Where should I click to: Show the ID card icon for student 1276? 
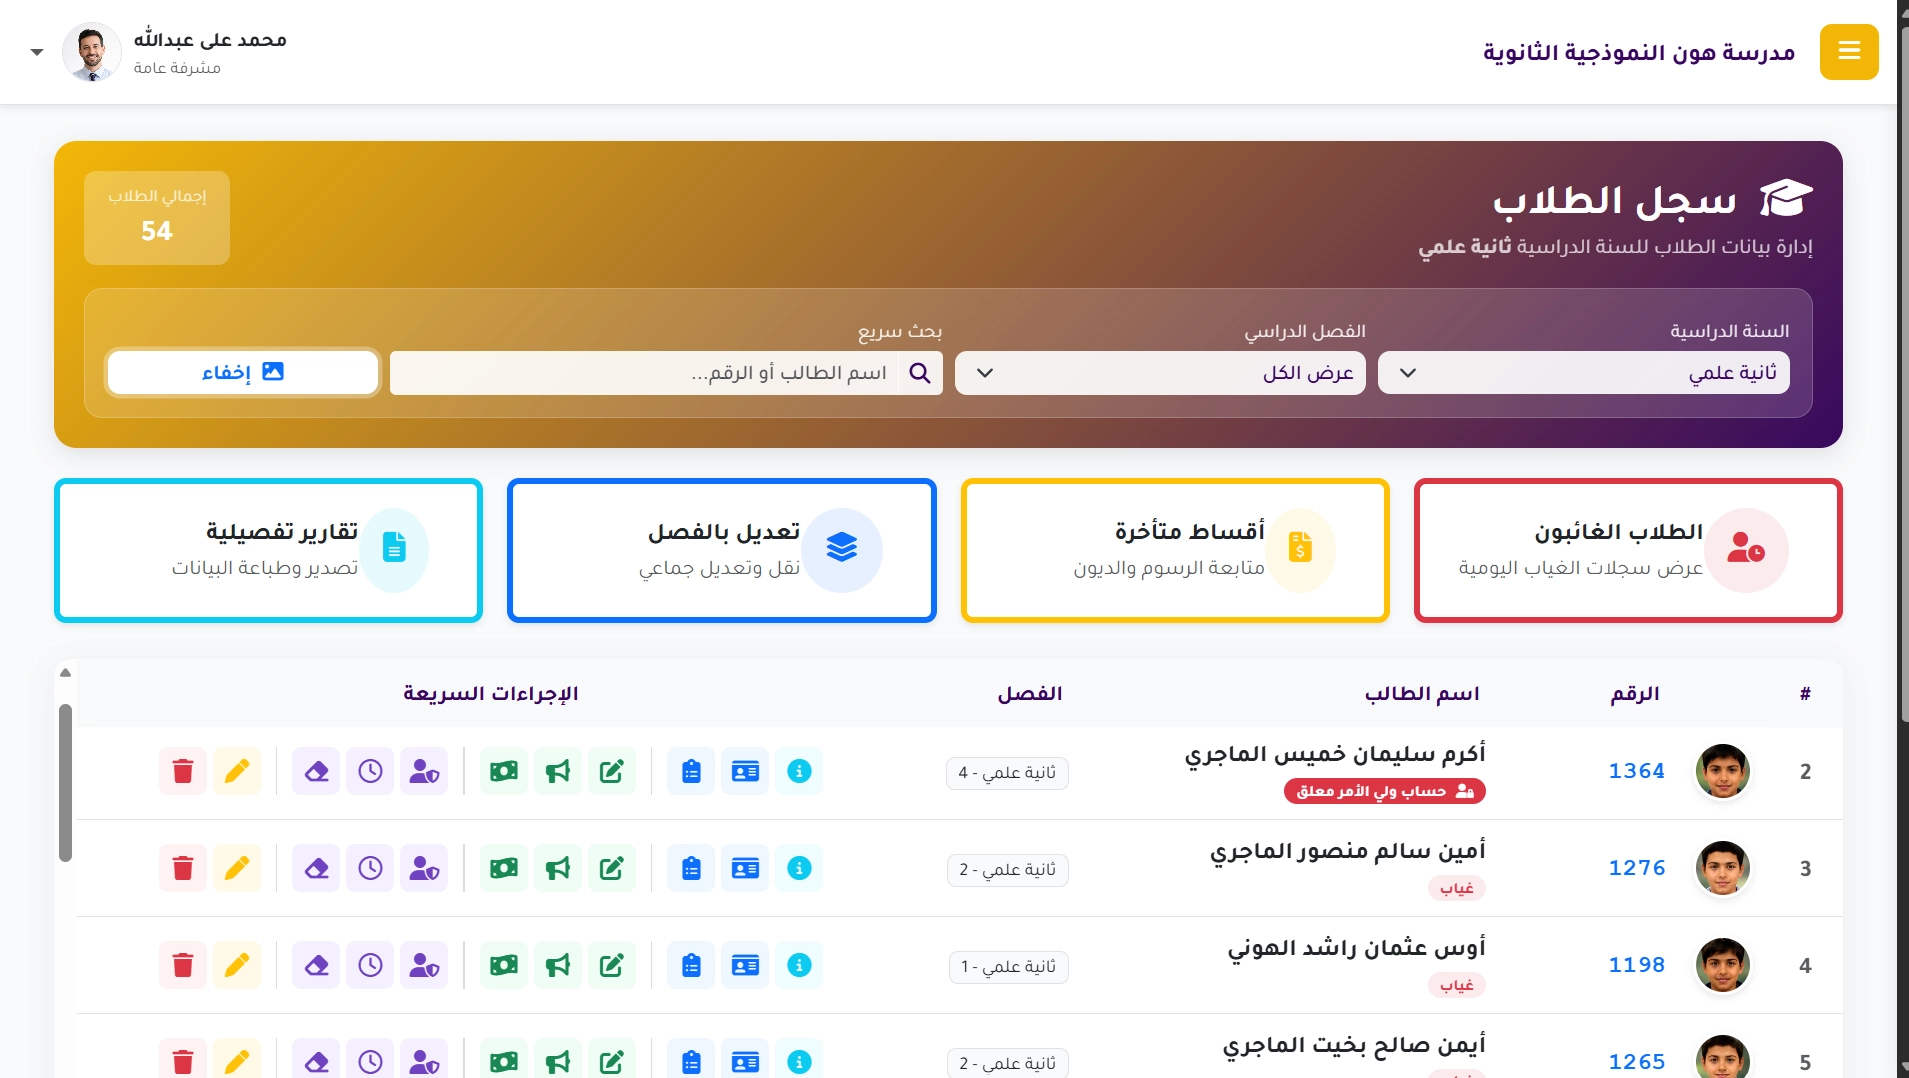(745, 868)
